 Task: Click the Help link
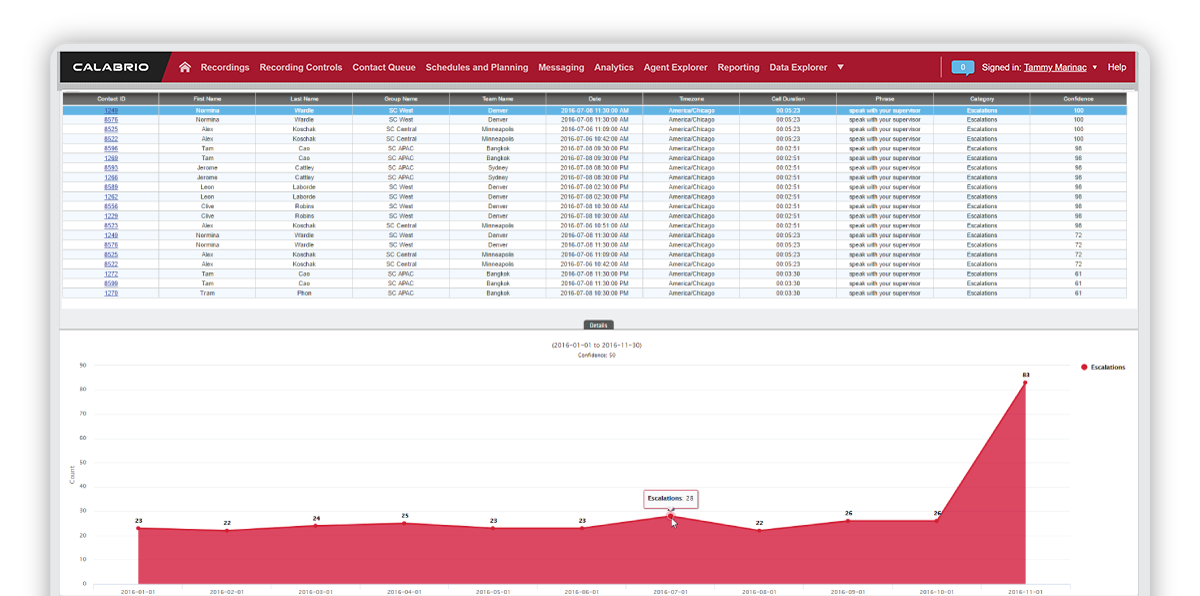coord(1117,68)
